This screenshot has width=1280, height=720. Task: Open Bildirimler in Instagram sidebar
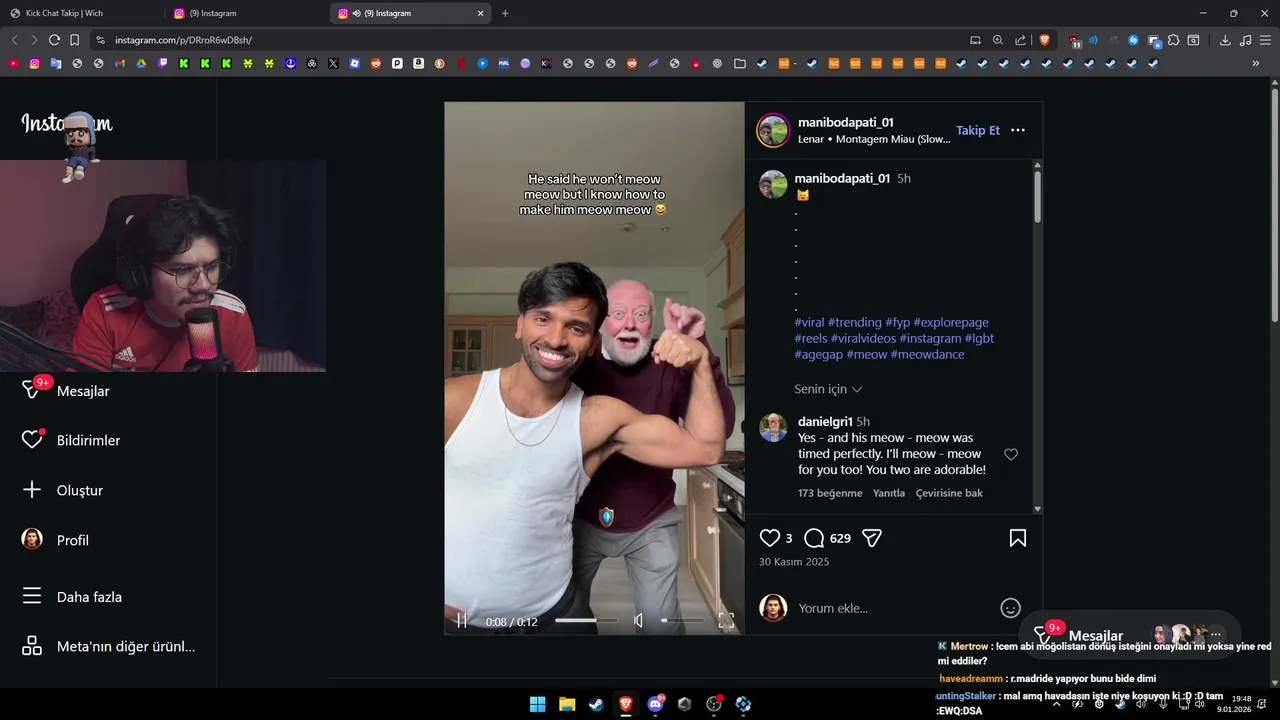[x=71, y=440]
